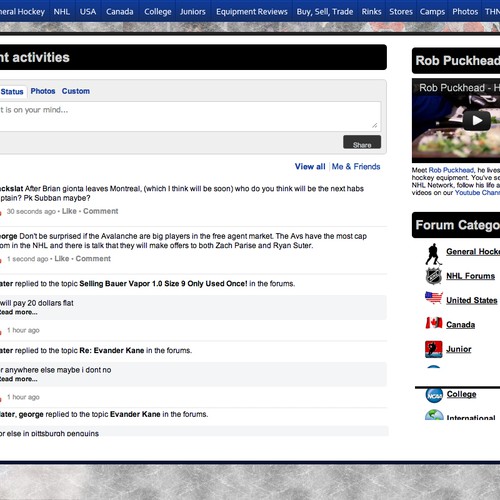Click the United States flag icon
The width and height of the screenshot is (500, 500).
click(x=434, y=297)
